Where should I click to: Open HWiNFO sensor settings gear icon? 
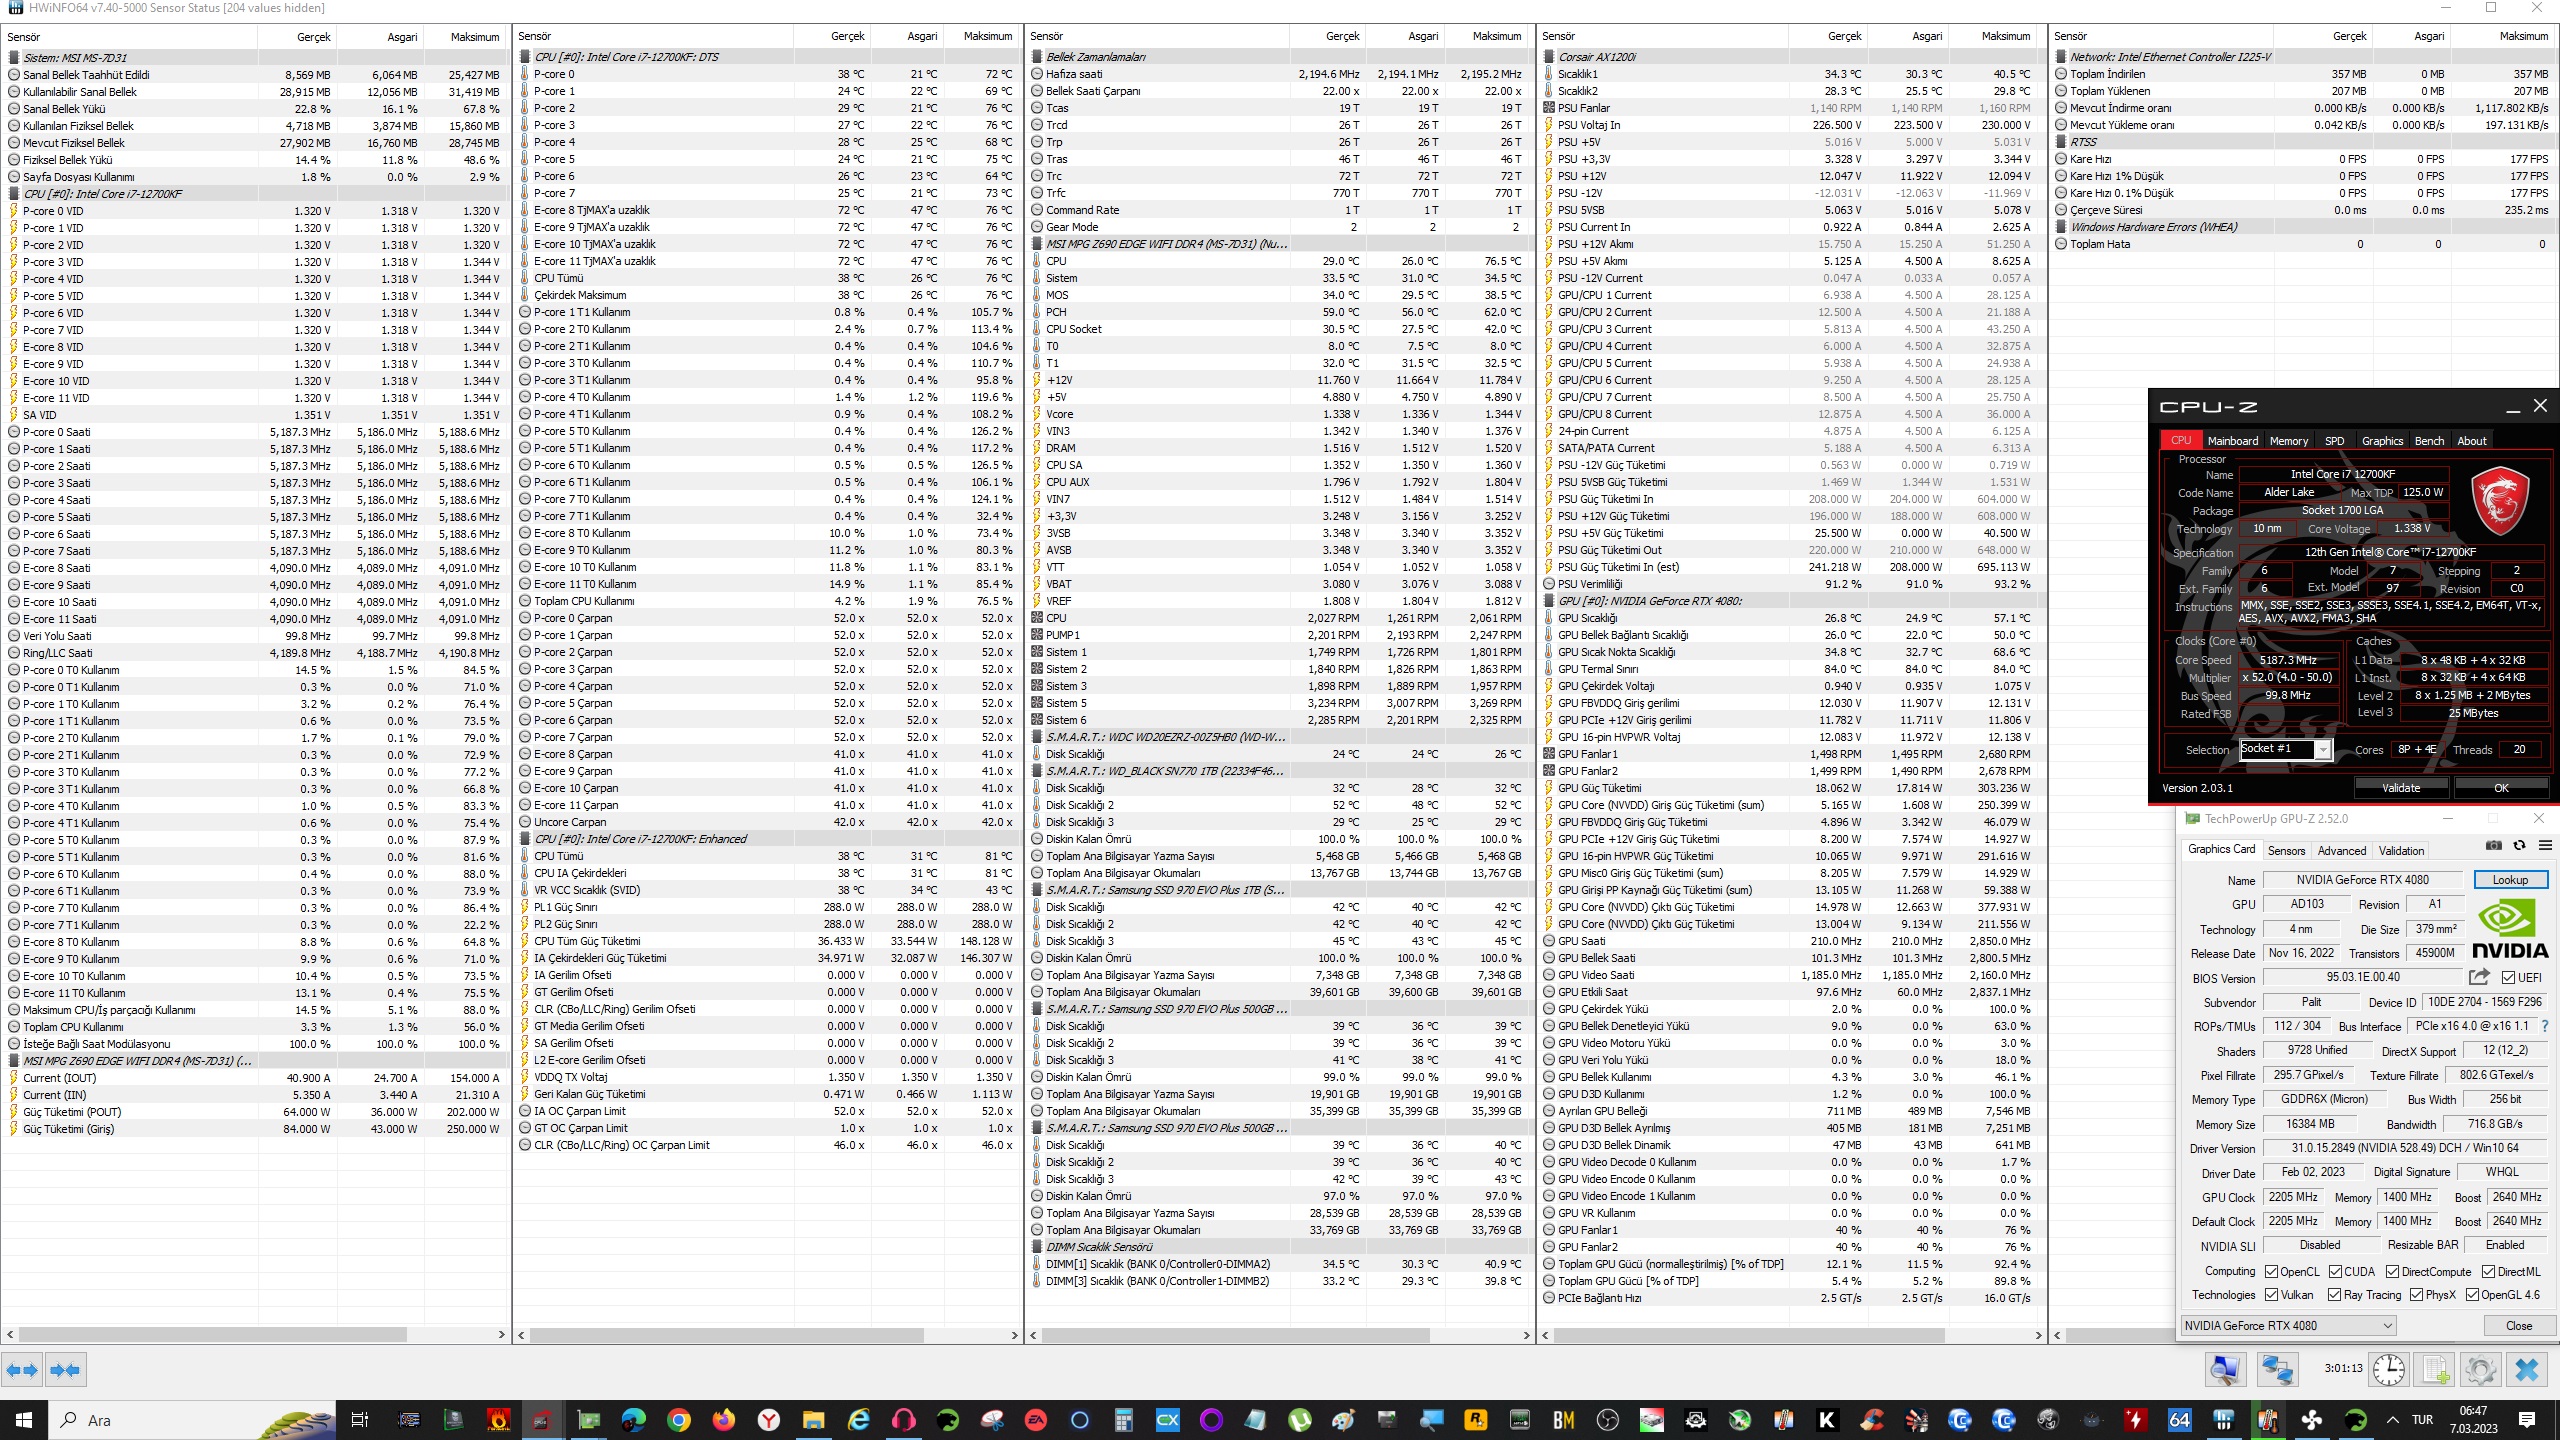coord(2480,1369)
